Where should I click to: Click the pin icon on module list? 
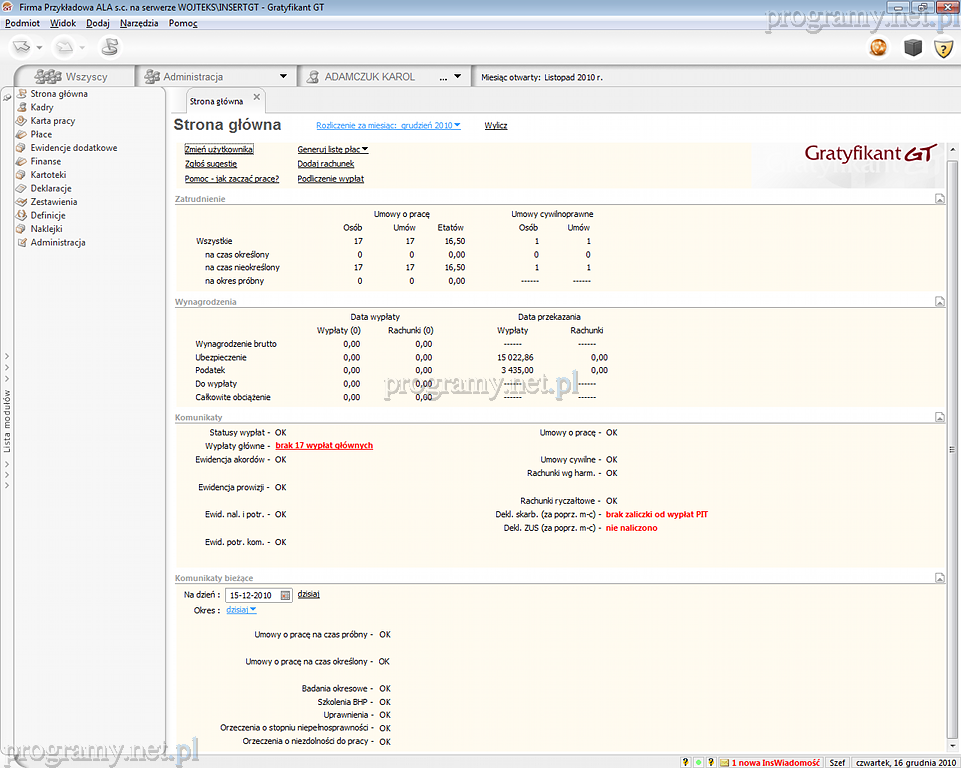click(7, 96)
